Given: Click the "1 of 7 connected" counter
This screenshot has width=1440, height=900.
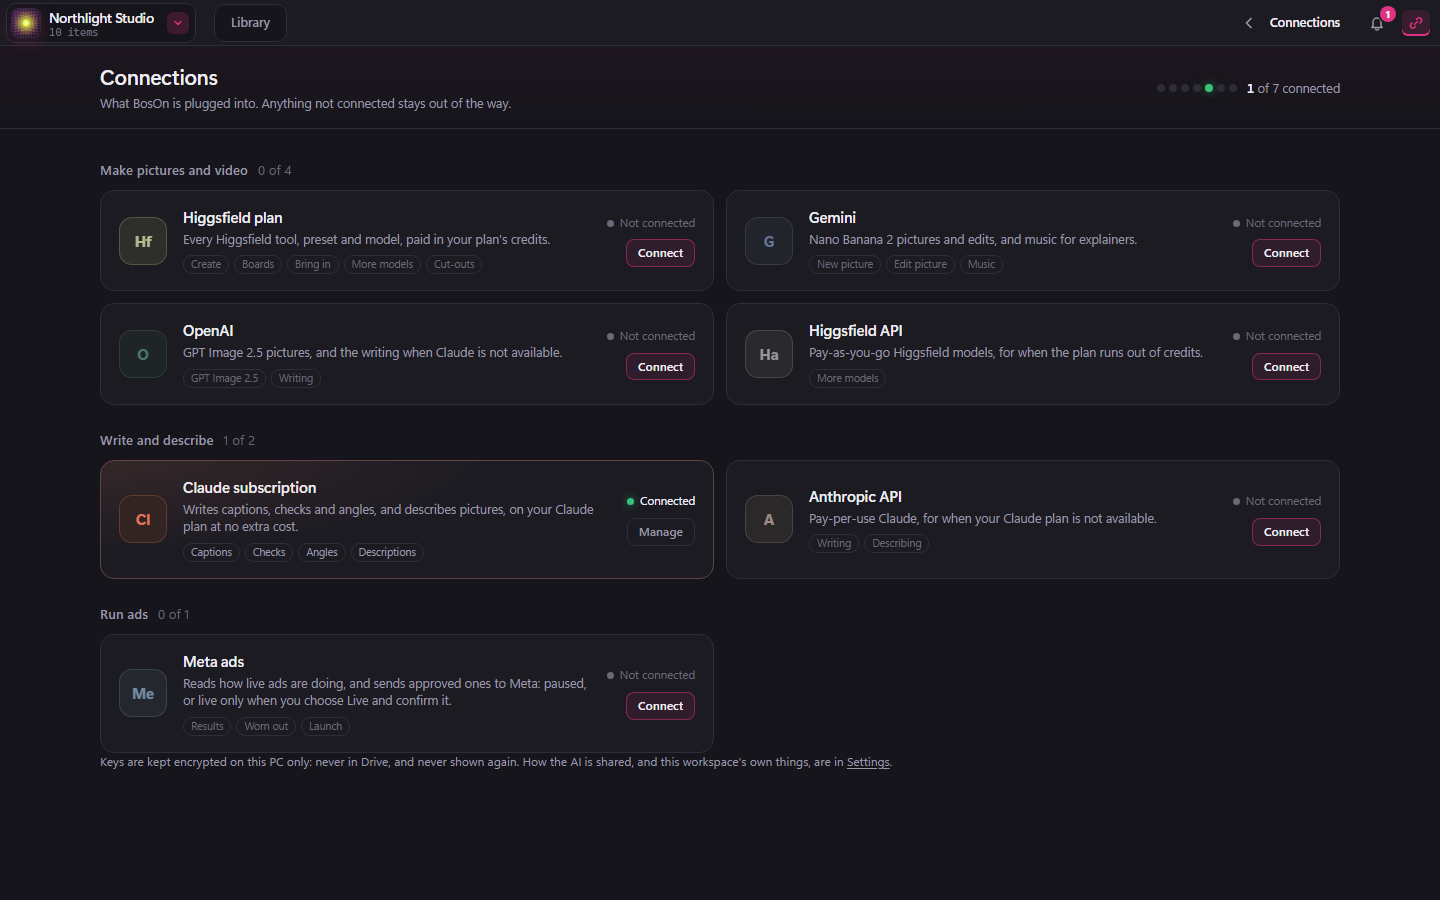Looking at the screenshot, I should (x=1293, y=88).
